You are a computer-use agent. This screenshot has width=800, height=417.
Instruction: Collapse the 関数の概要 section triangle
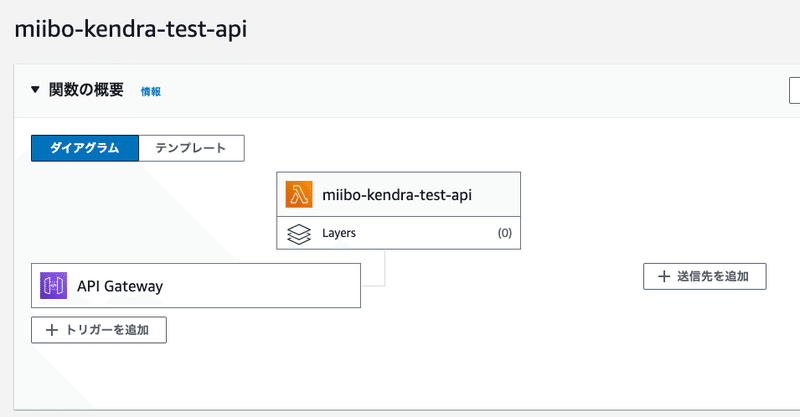(35, 90)
